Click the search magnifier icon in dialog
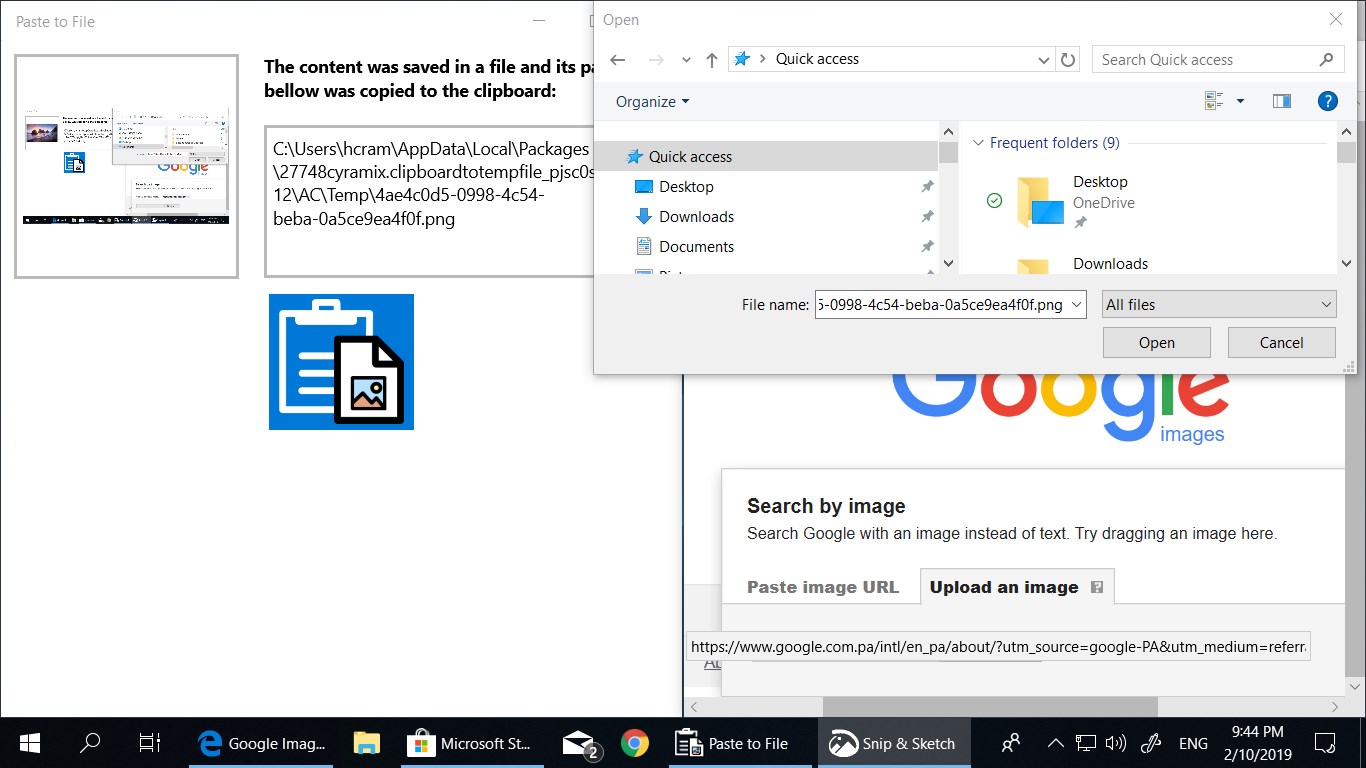 (1327, 59)
